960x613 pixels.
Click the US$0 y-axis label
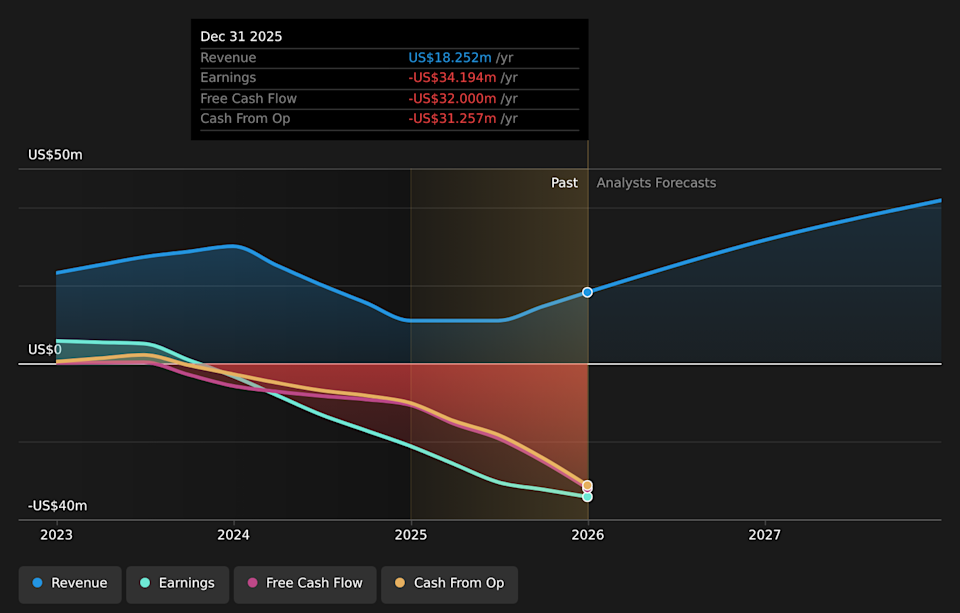[45, 350]
